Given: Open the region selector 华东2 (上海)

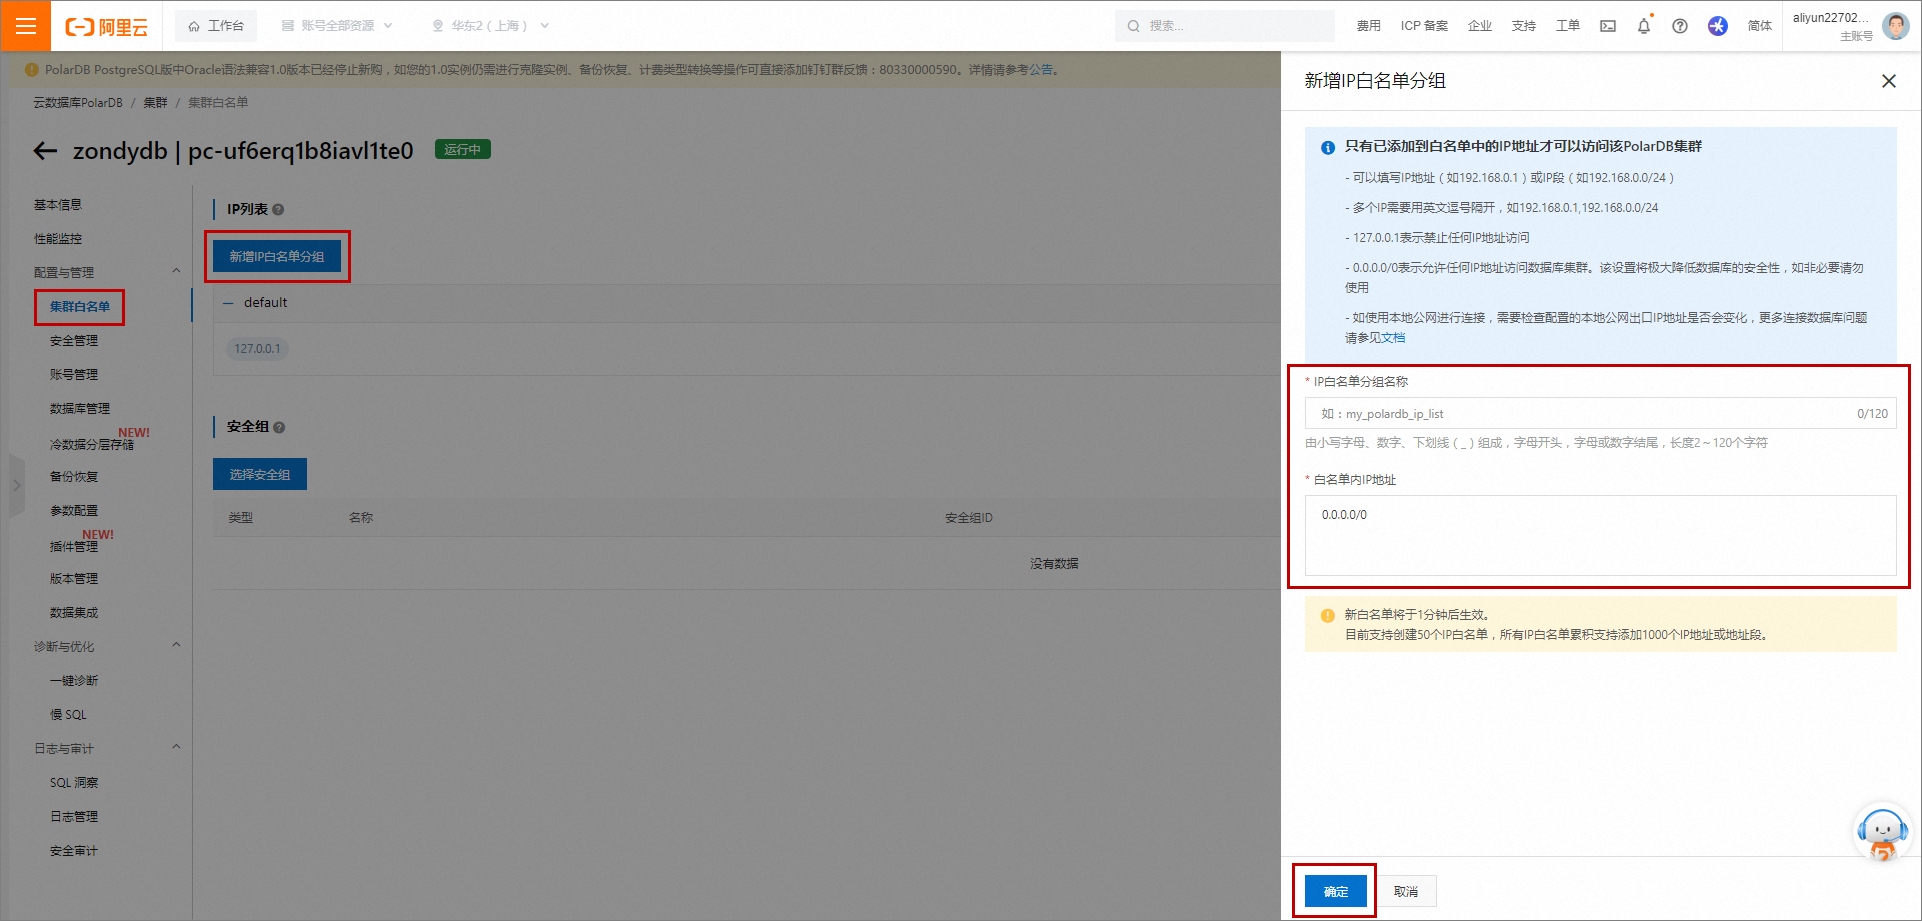Looking at the screenshot, I should point(490,26).
